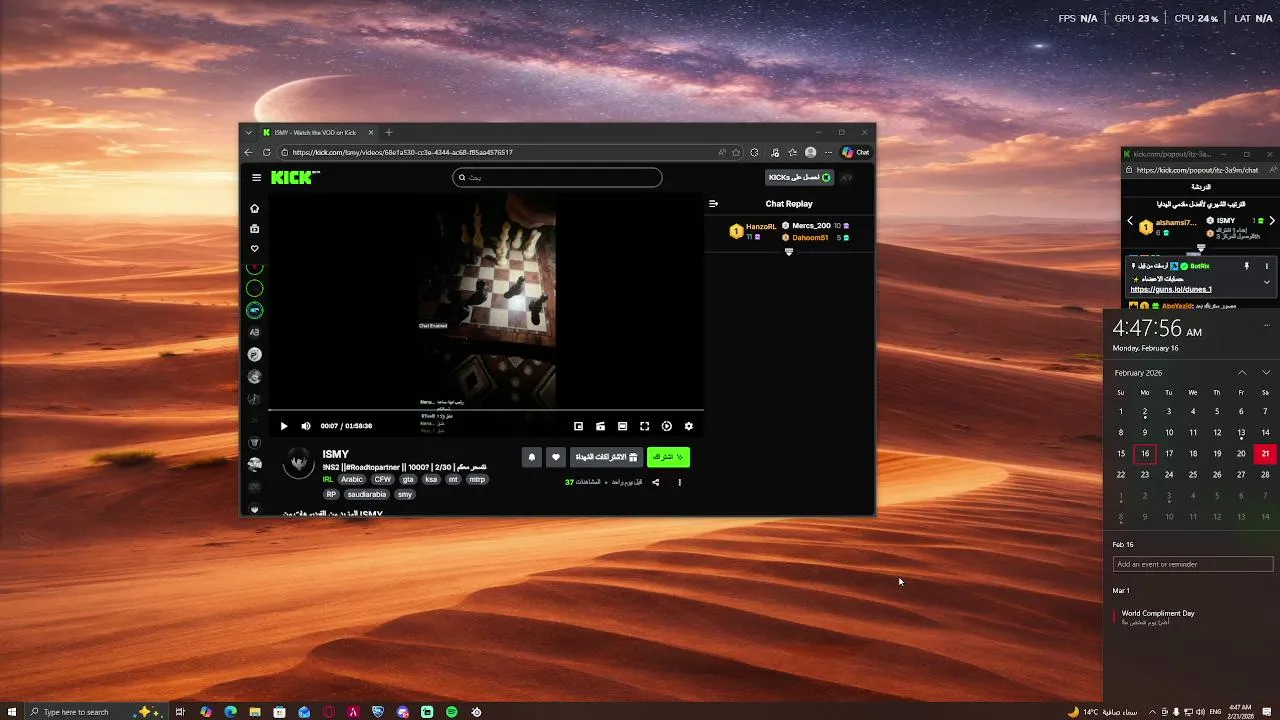The height and width of the screenshot is (720, 1280).
Task: Select February 16 in the calendar
Action: click(1145, 453)
